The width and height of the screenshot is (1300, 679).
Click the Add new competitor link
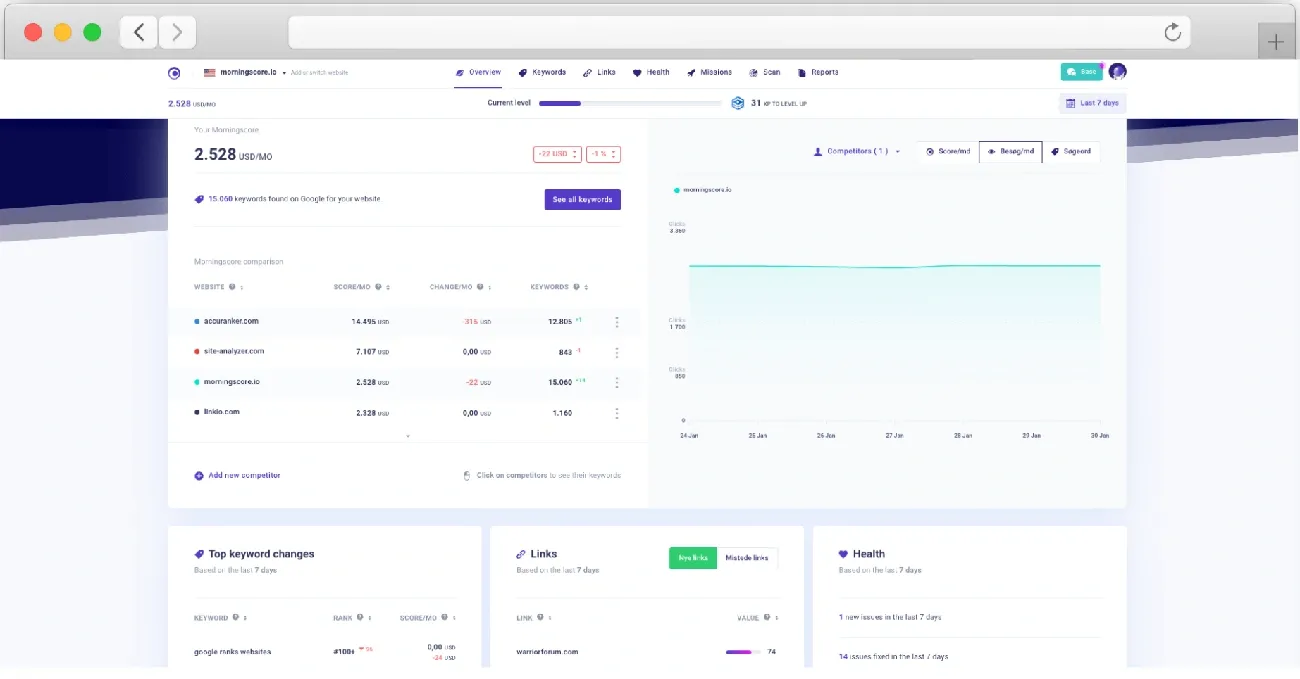tap(238, 476)
